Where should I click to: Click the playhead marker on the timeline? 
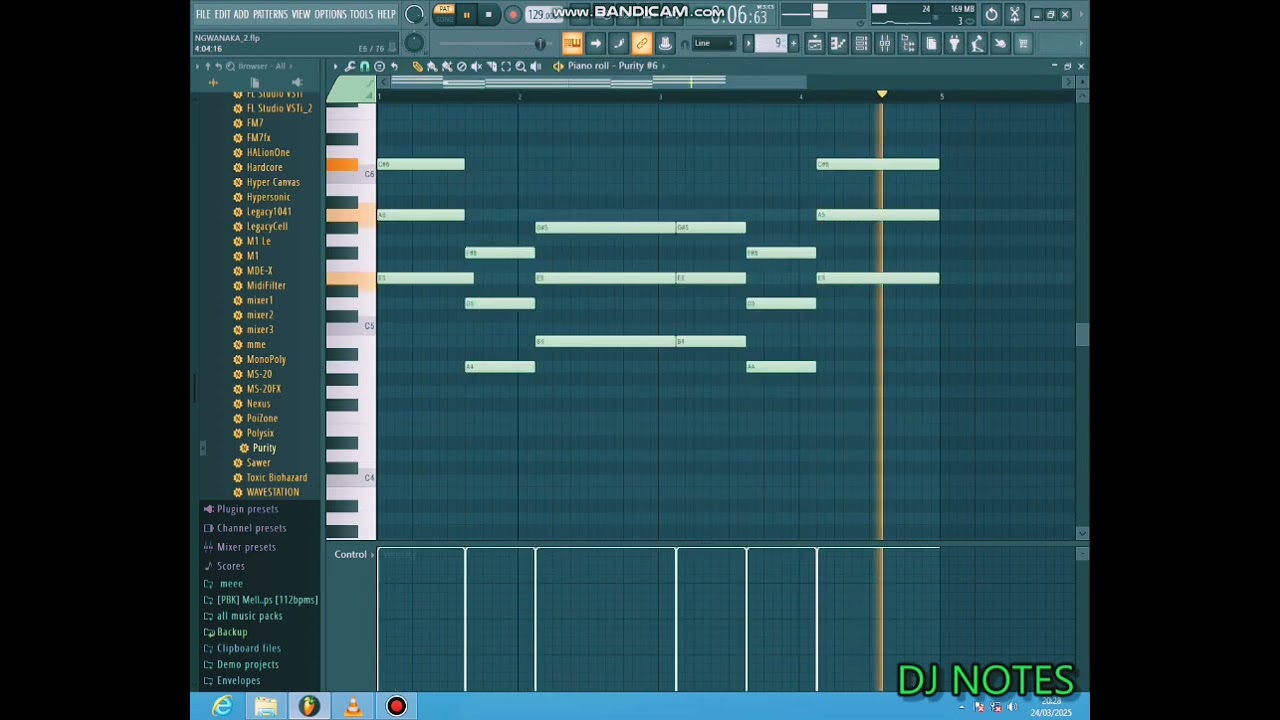coord(881,94)
